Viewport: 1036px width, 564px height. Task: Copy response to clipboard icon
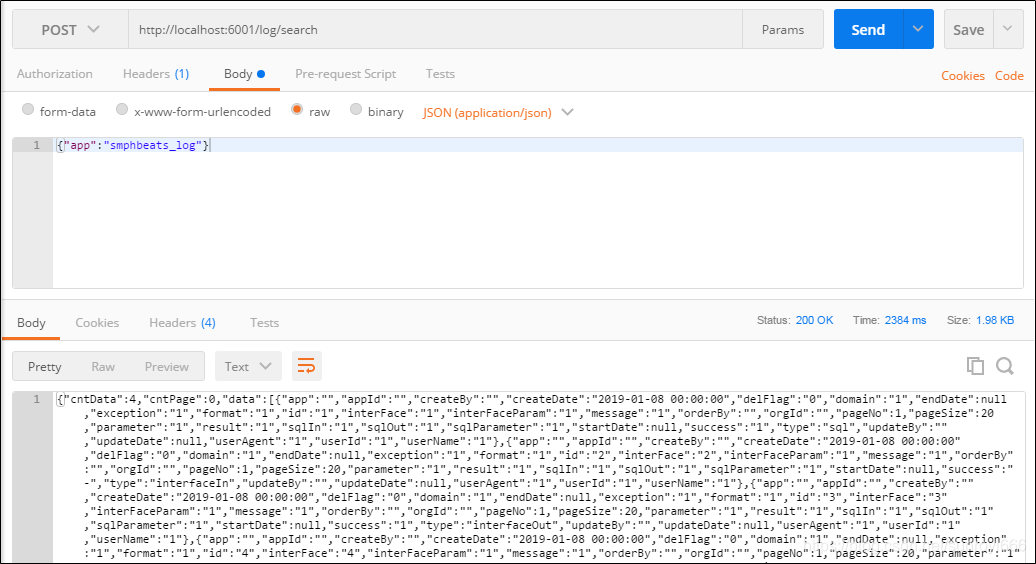pos(975,366)
